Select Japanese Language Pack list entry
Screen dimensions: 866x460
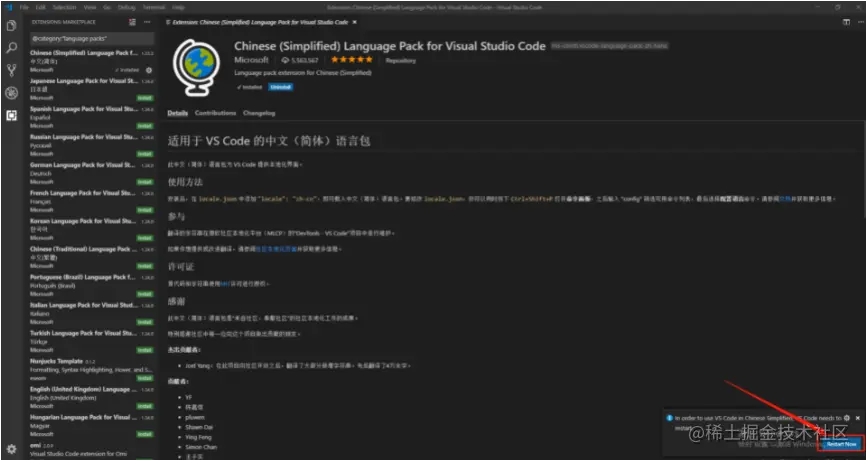(x=92, y=89)
